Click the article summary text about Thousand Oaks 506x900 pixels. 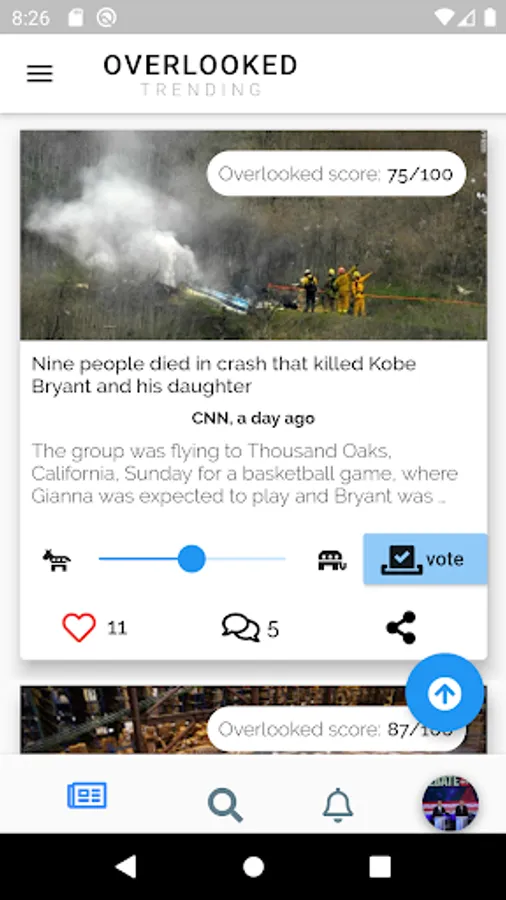(245, 474)
